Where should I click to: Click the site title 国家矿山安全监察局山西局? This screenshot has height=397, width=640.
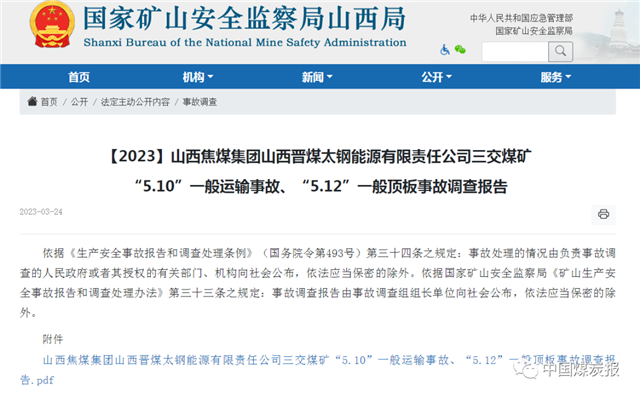click(244, 19)
